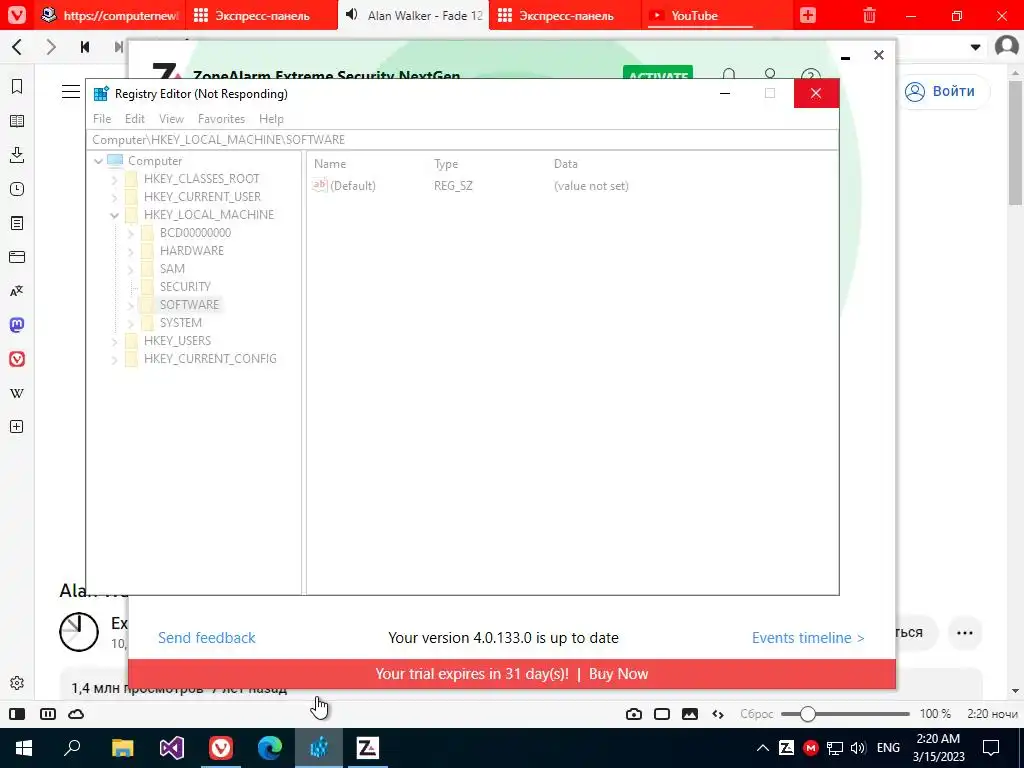The height and width of the screenshot is (768, 1024).
Task: Expand the SAM key arrow
Action: click(x=131, y=268)
